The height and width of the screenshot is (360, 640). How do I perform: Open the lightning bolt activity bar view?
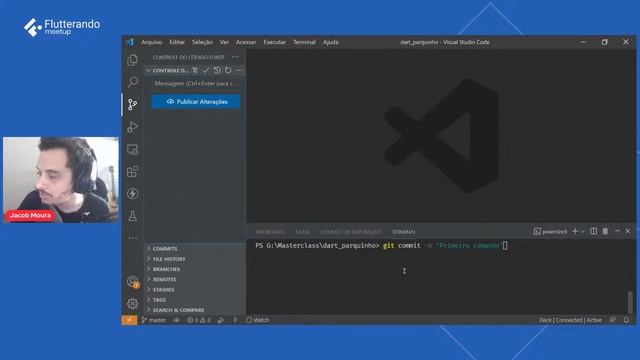[x=132, y=193]
